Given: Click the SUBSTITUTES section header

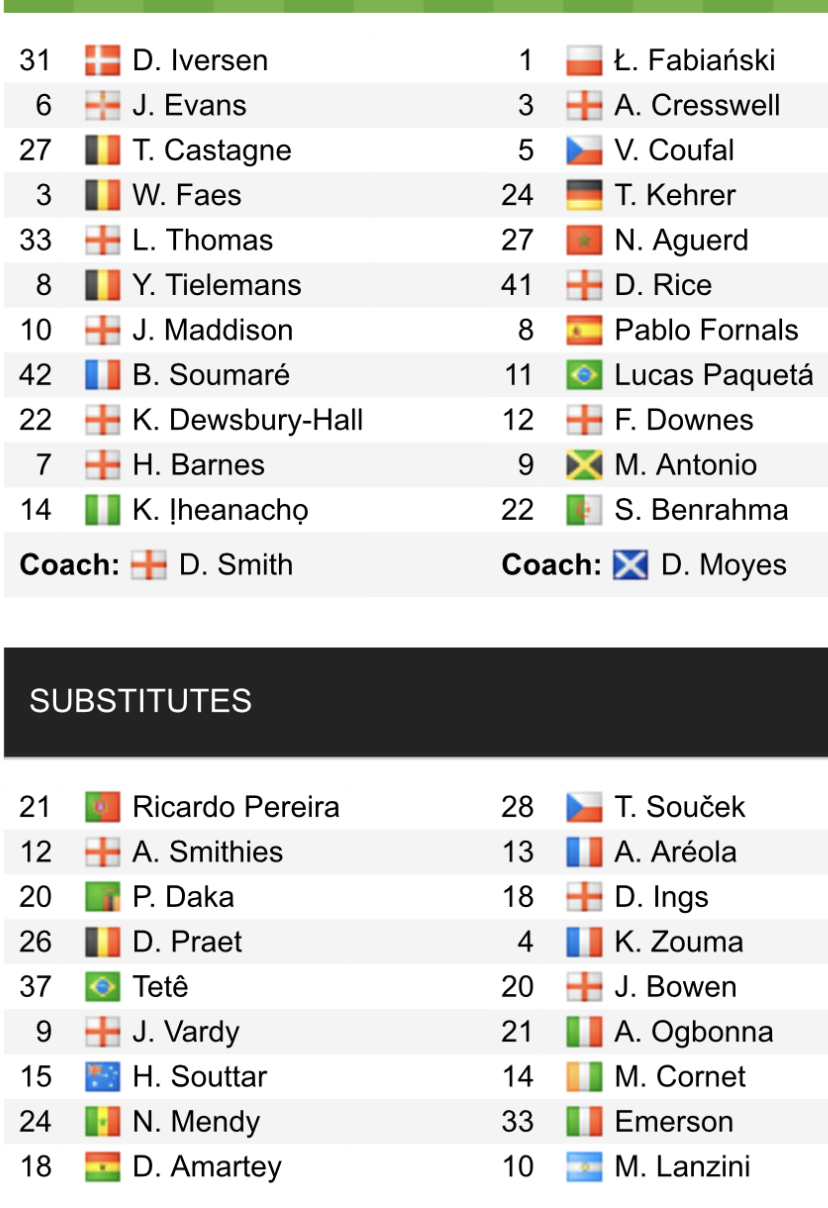Looking at the screenshot, I should coord(140,701).
